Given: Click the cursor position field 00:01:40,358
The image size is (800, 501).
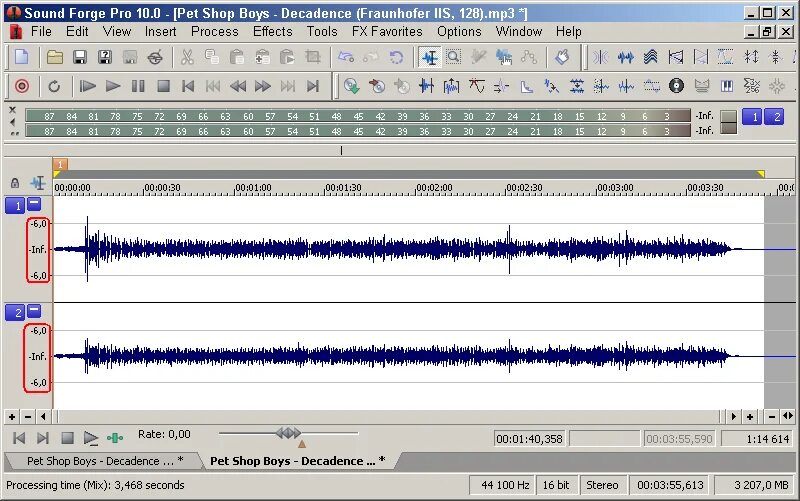Looking at the screenshot, I should coord(529,439).
